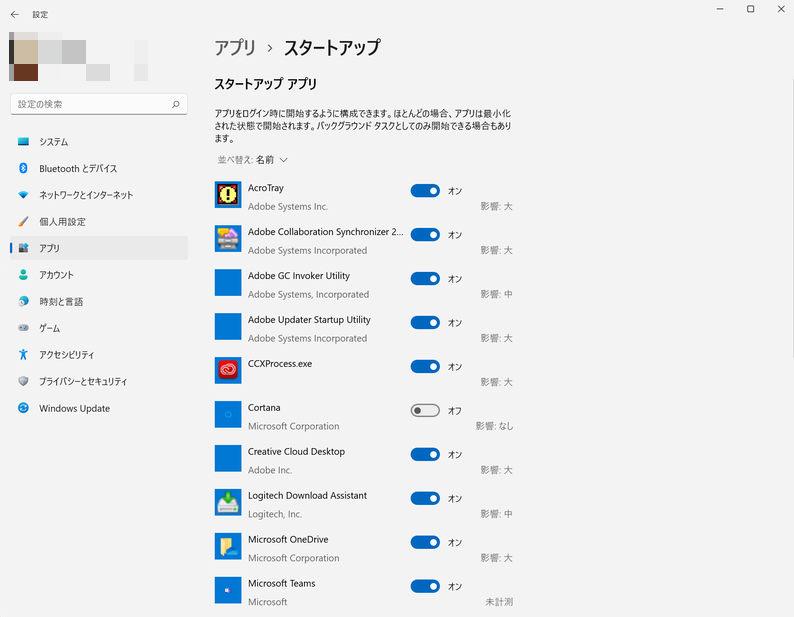The width and height of the screenshot is (794, 617).
Task: Click the アクセシビリティ figure icon
Action: click(x=23, y=355)
